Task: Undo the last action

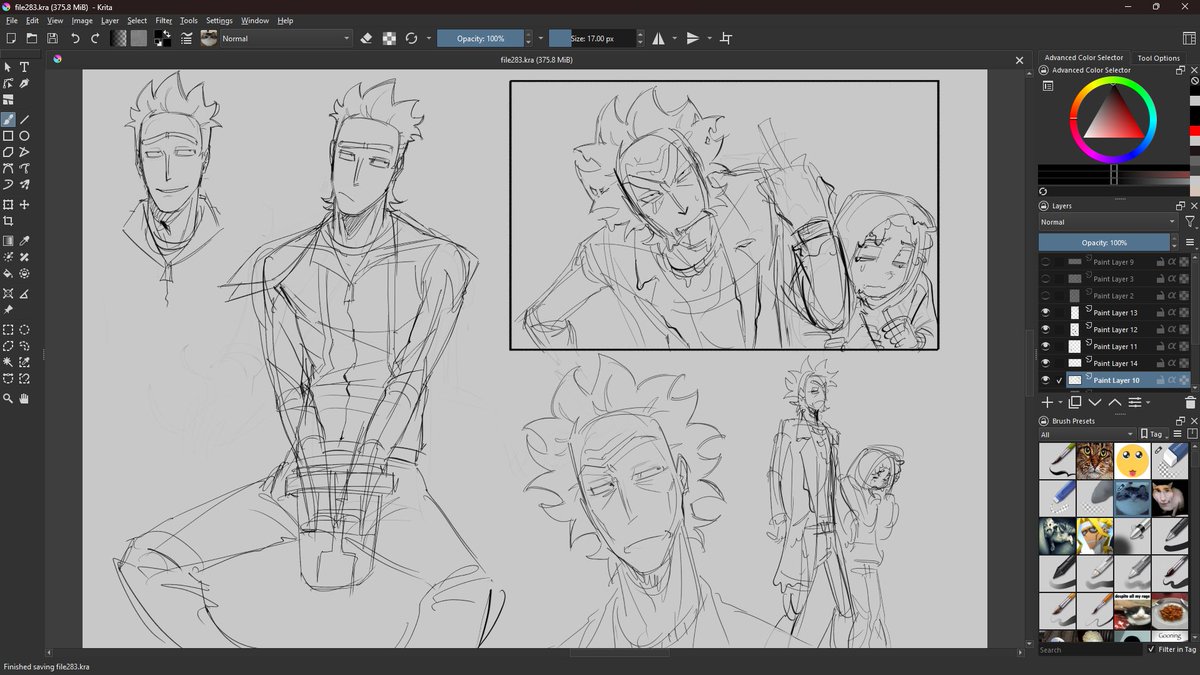Action: pos(75,38)
